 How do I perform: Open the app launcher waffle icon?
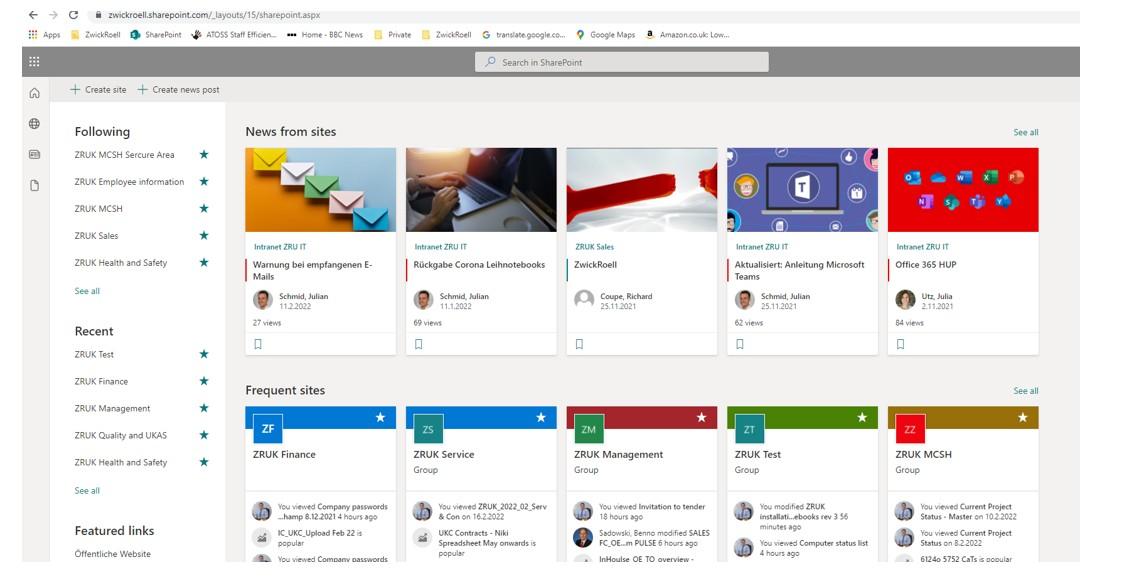coord(34,62)
